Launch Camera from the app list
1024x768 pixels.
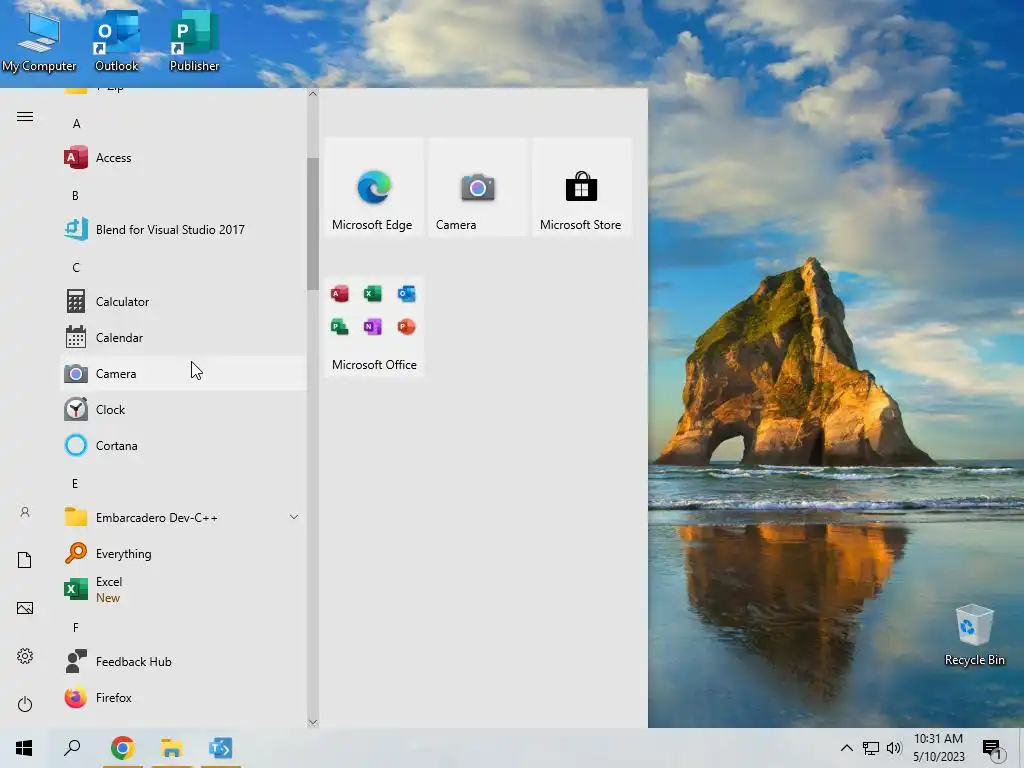pyautogui.click(x=183, y=374)
